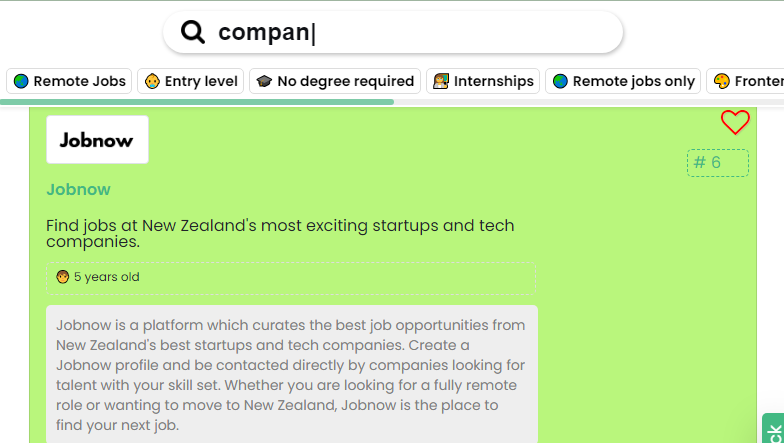Open the Jobnow title link
The image size is (784, 443).
coord(78,190)
